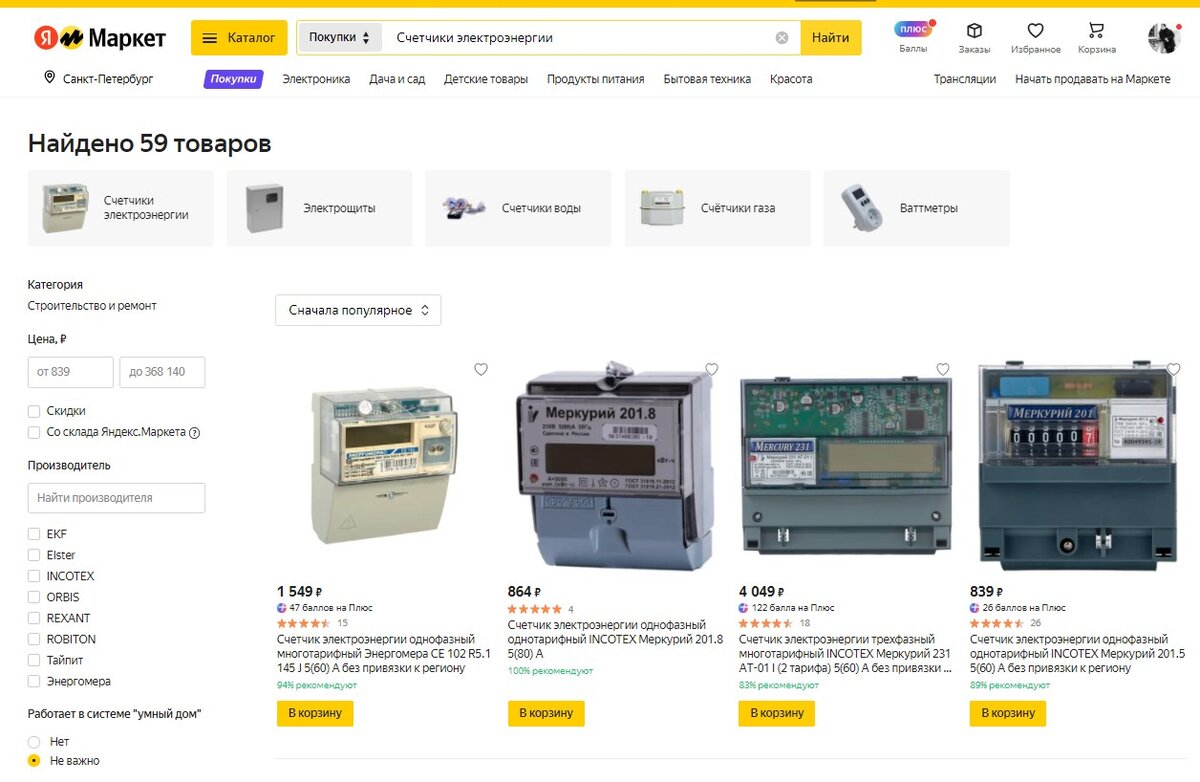Open Электроника navigation item
Screen dimensions: 1200x782
316,79
